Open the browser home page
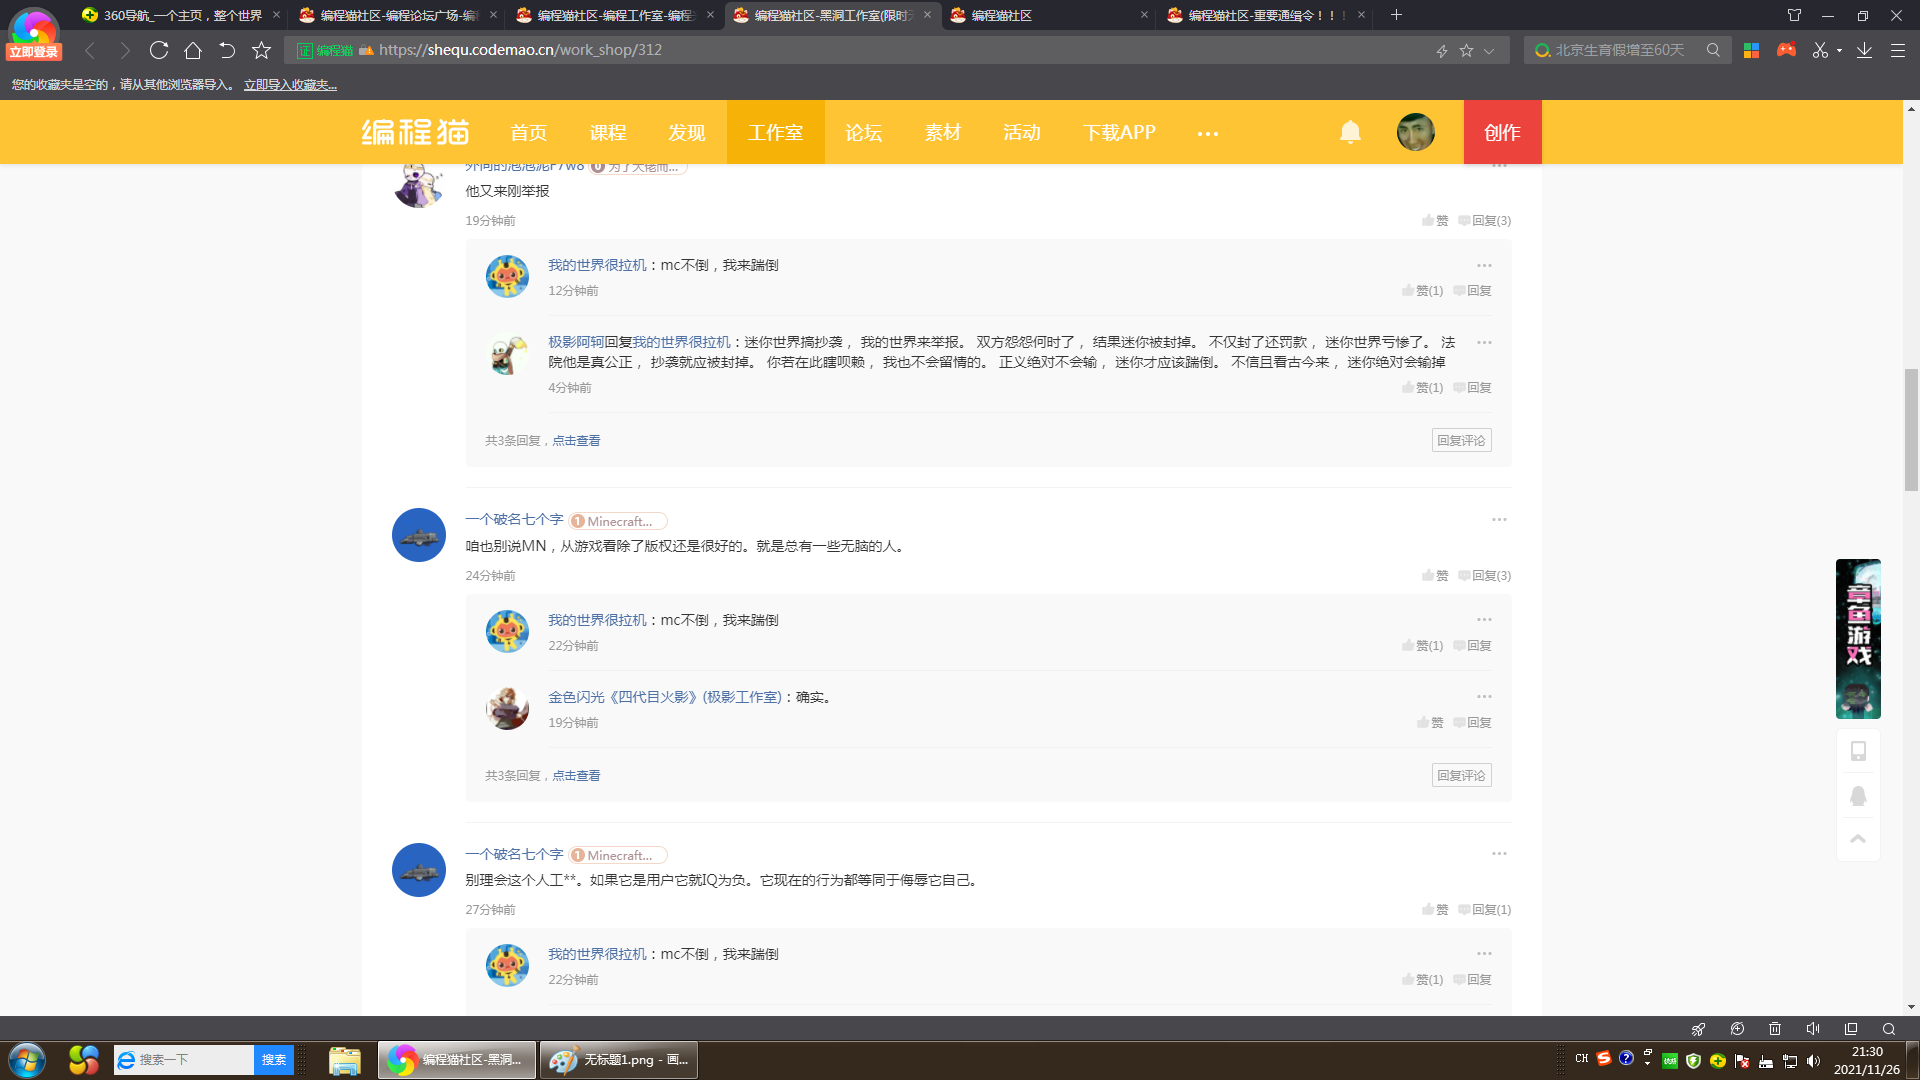Viewport: 1920px width, 1080px height. [x=193, y=50]
